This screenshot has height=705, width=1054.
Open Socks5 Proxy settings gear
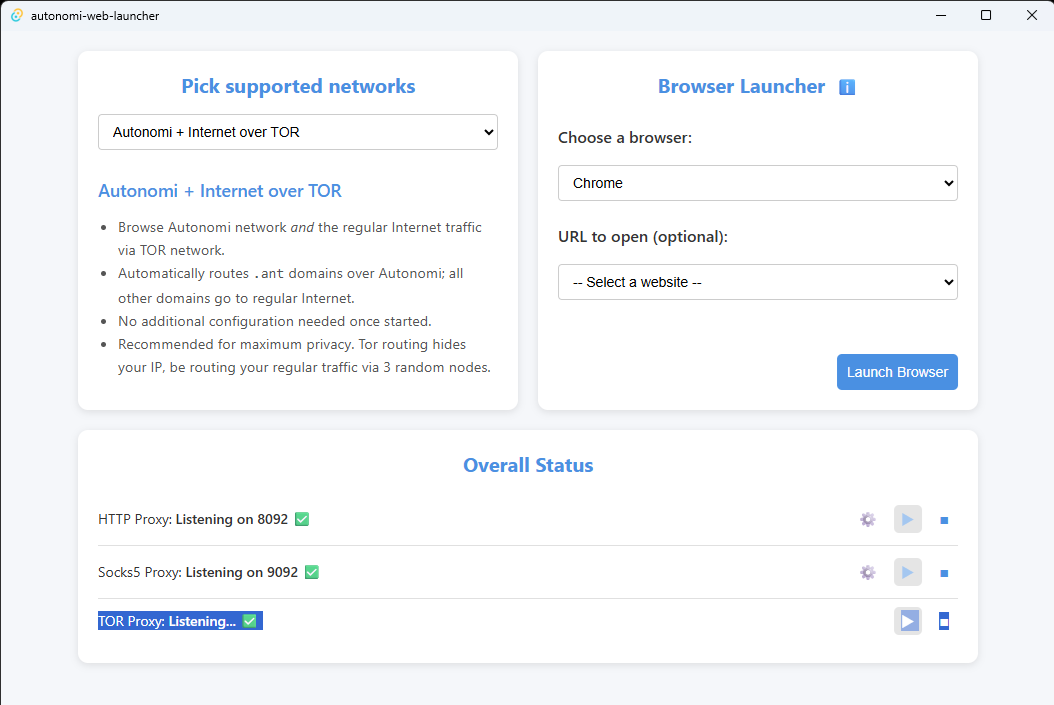pyautogui.click(x=868, y=573)
